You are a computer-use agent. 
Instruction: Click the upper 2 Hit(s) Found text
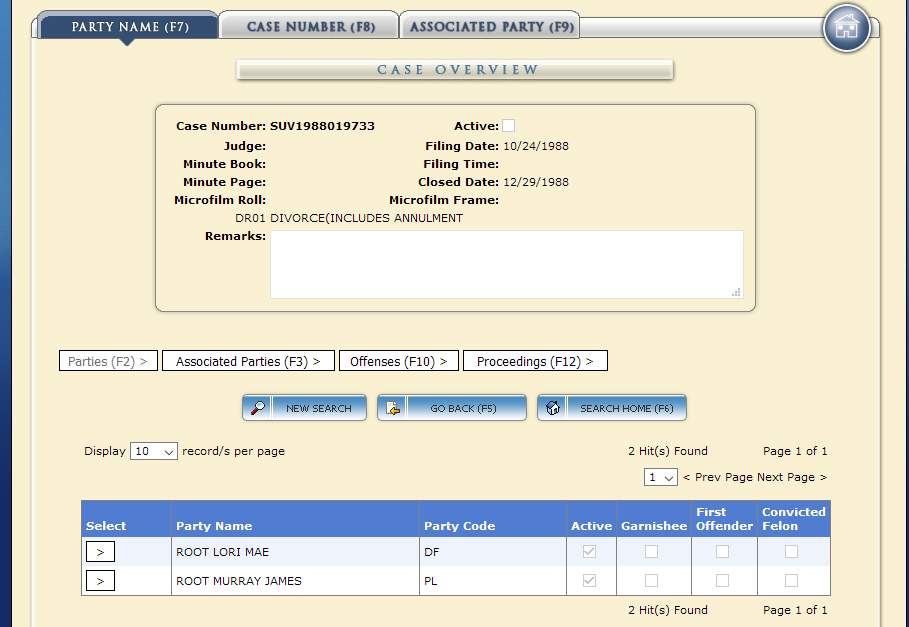pyautogui.click(x=668, y=451)
